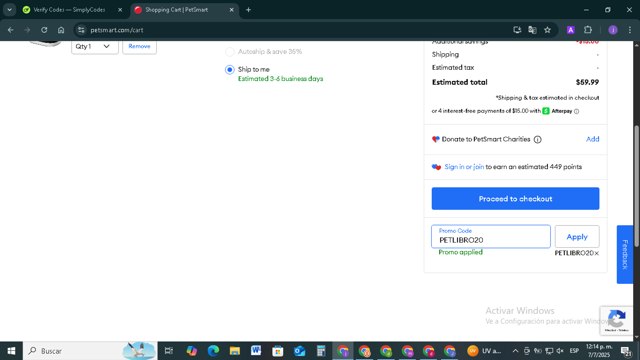
Task: Select Autoship & save 35% option
Action: [230, 51]
